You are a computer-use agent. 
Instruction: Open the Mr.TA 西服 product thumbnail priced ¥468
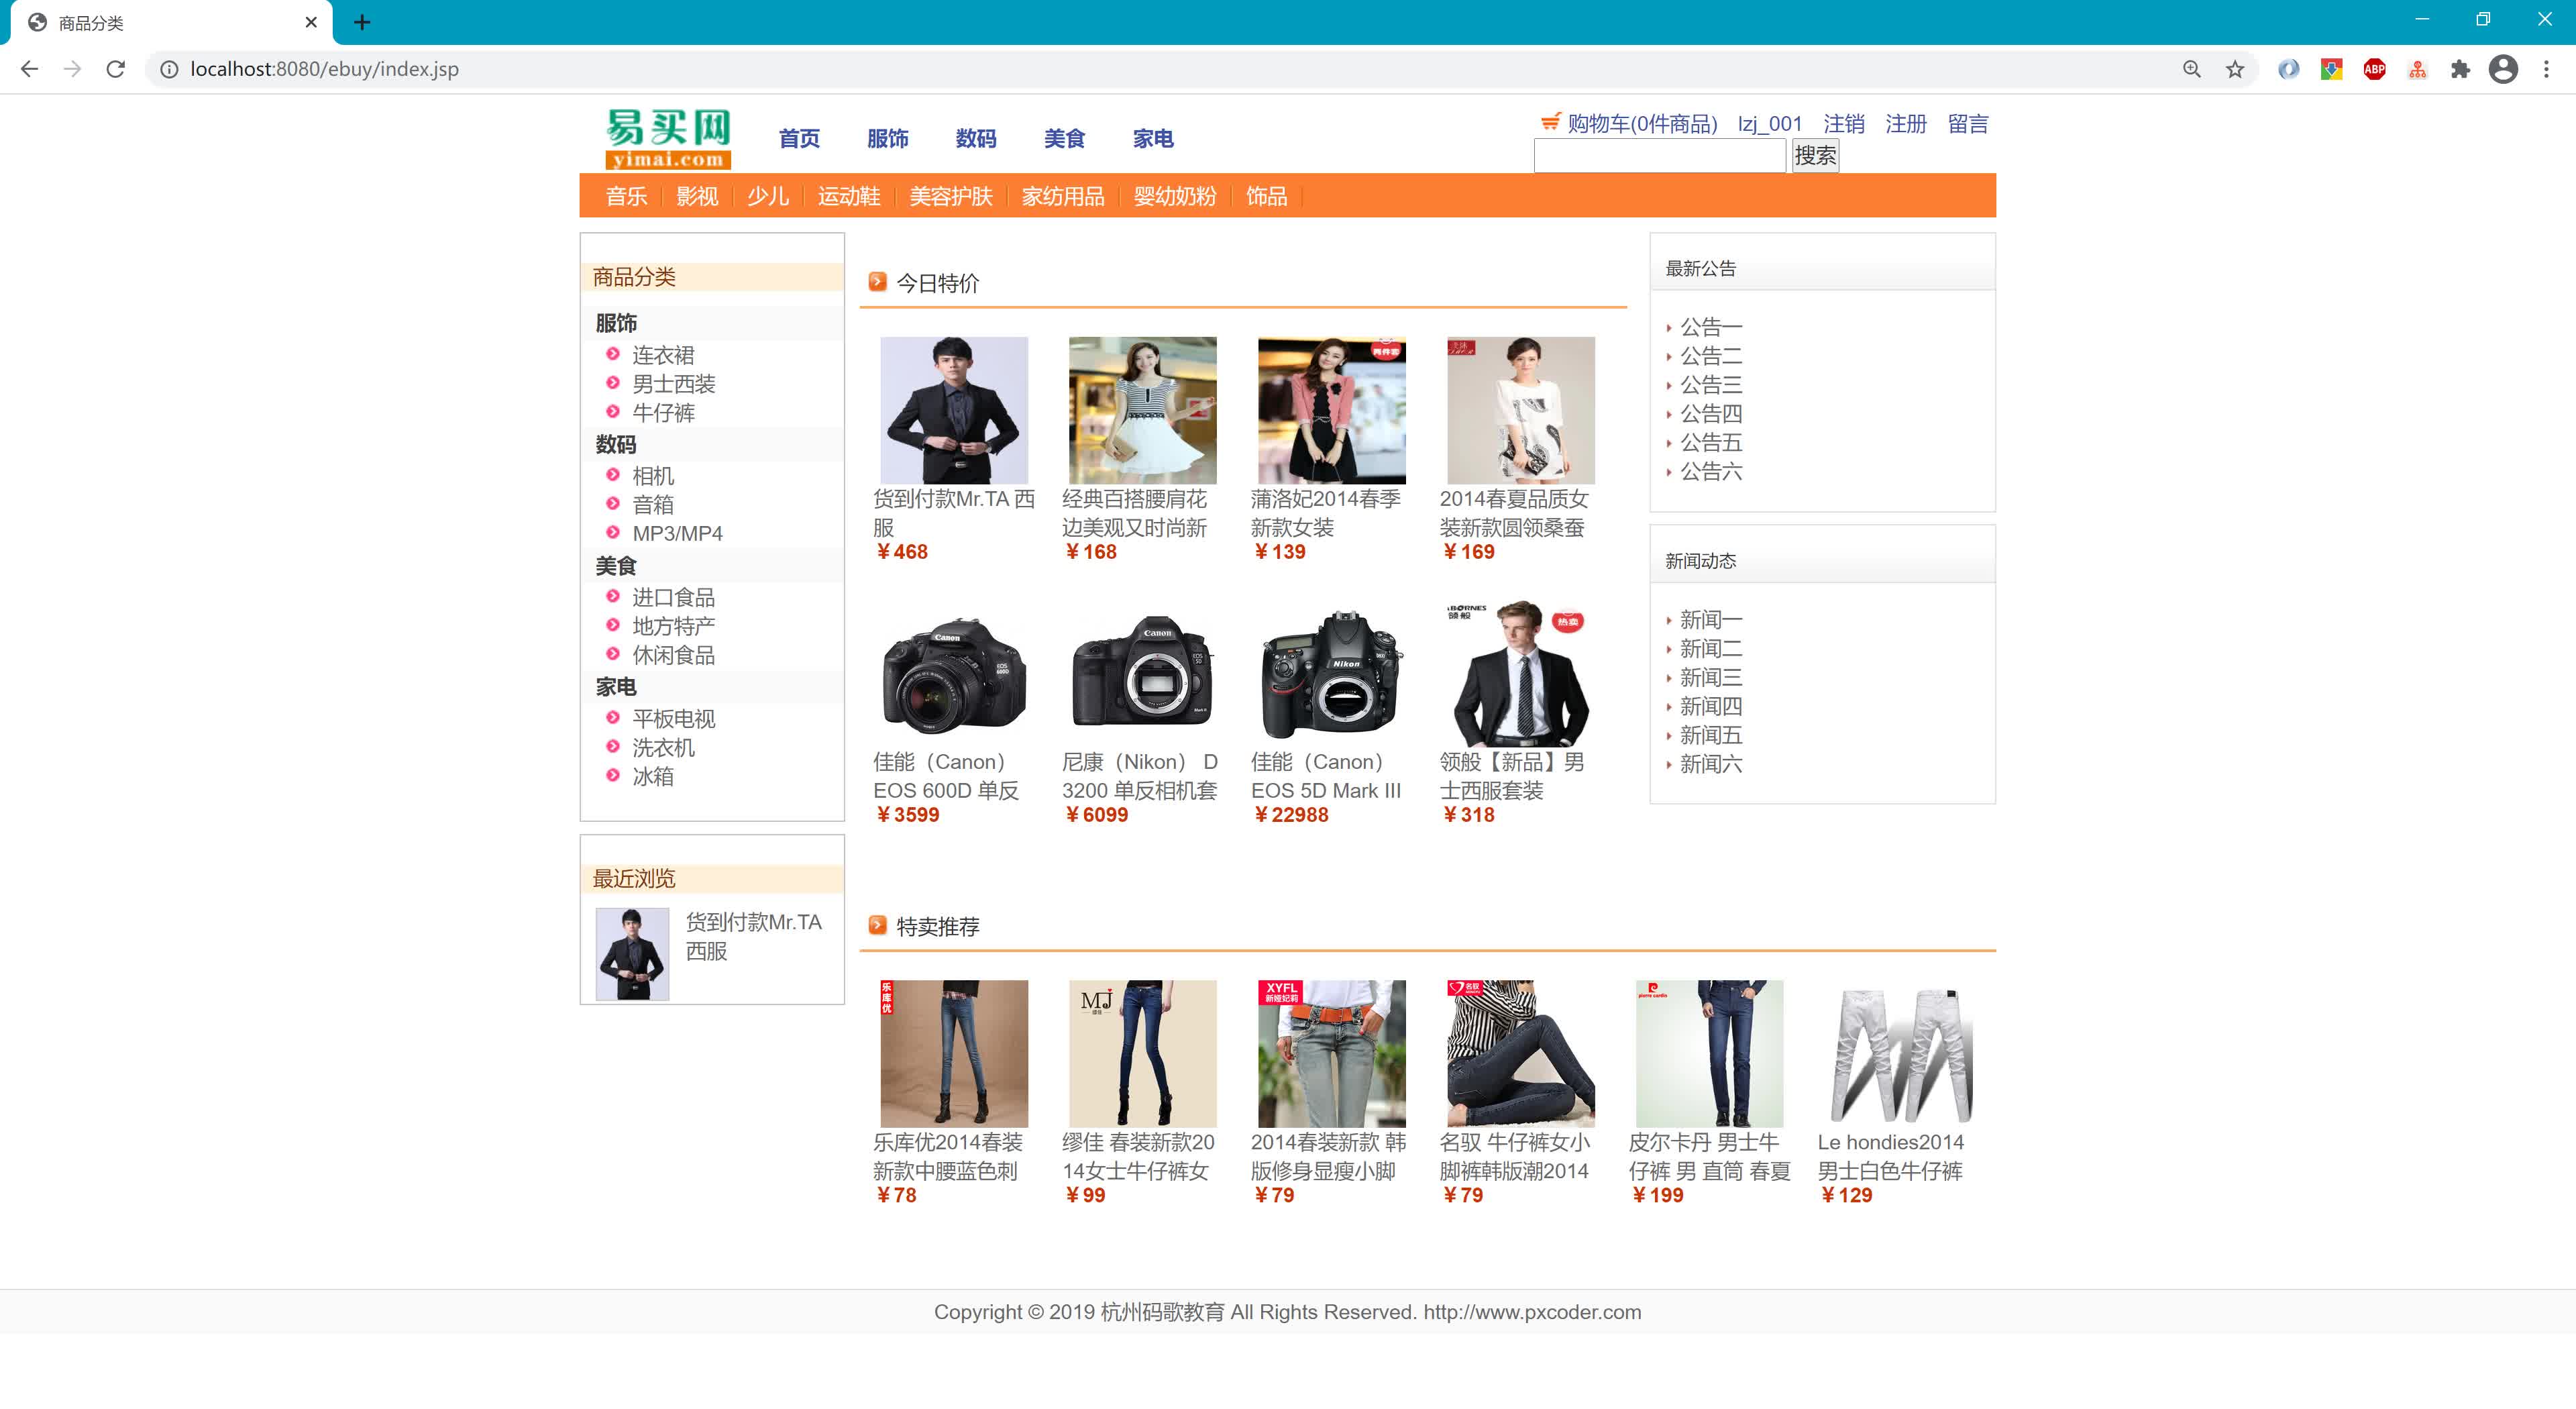point(954,410)
